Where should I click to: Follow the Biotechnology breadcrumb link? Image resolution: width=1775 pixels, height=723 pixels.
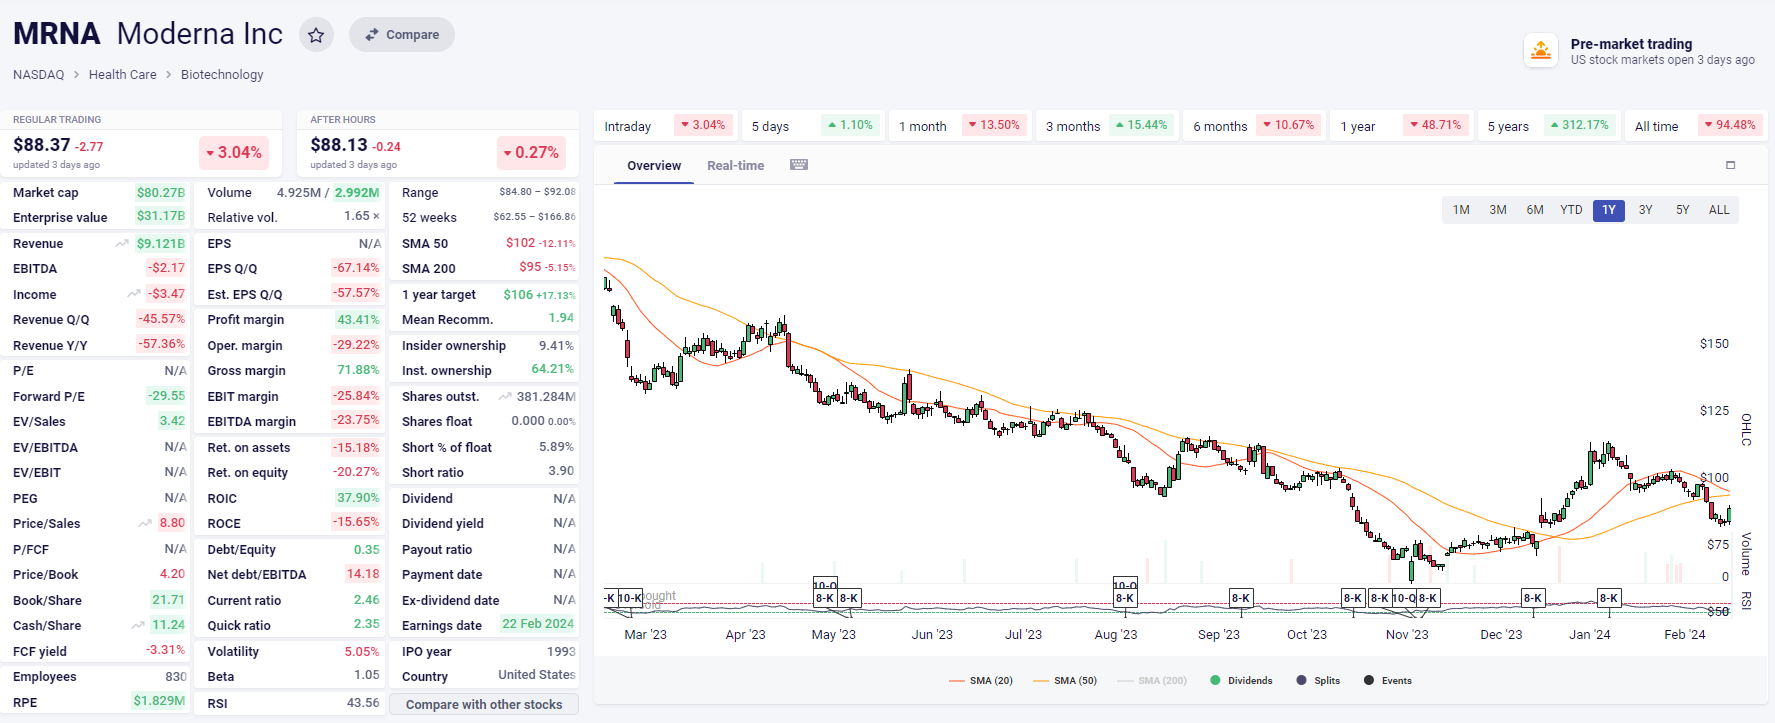point(222,75)
